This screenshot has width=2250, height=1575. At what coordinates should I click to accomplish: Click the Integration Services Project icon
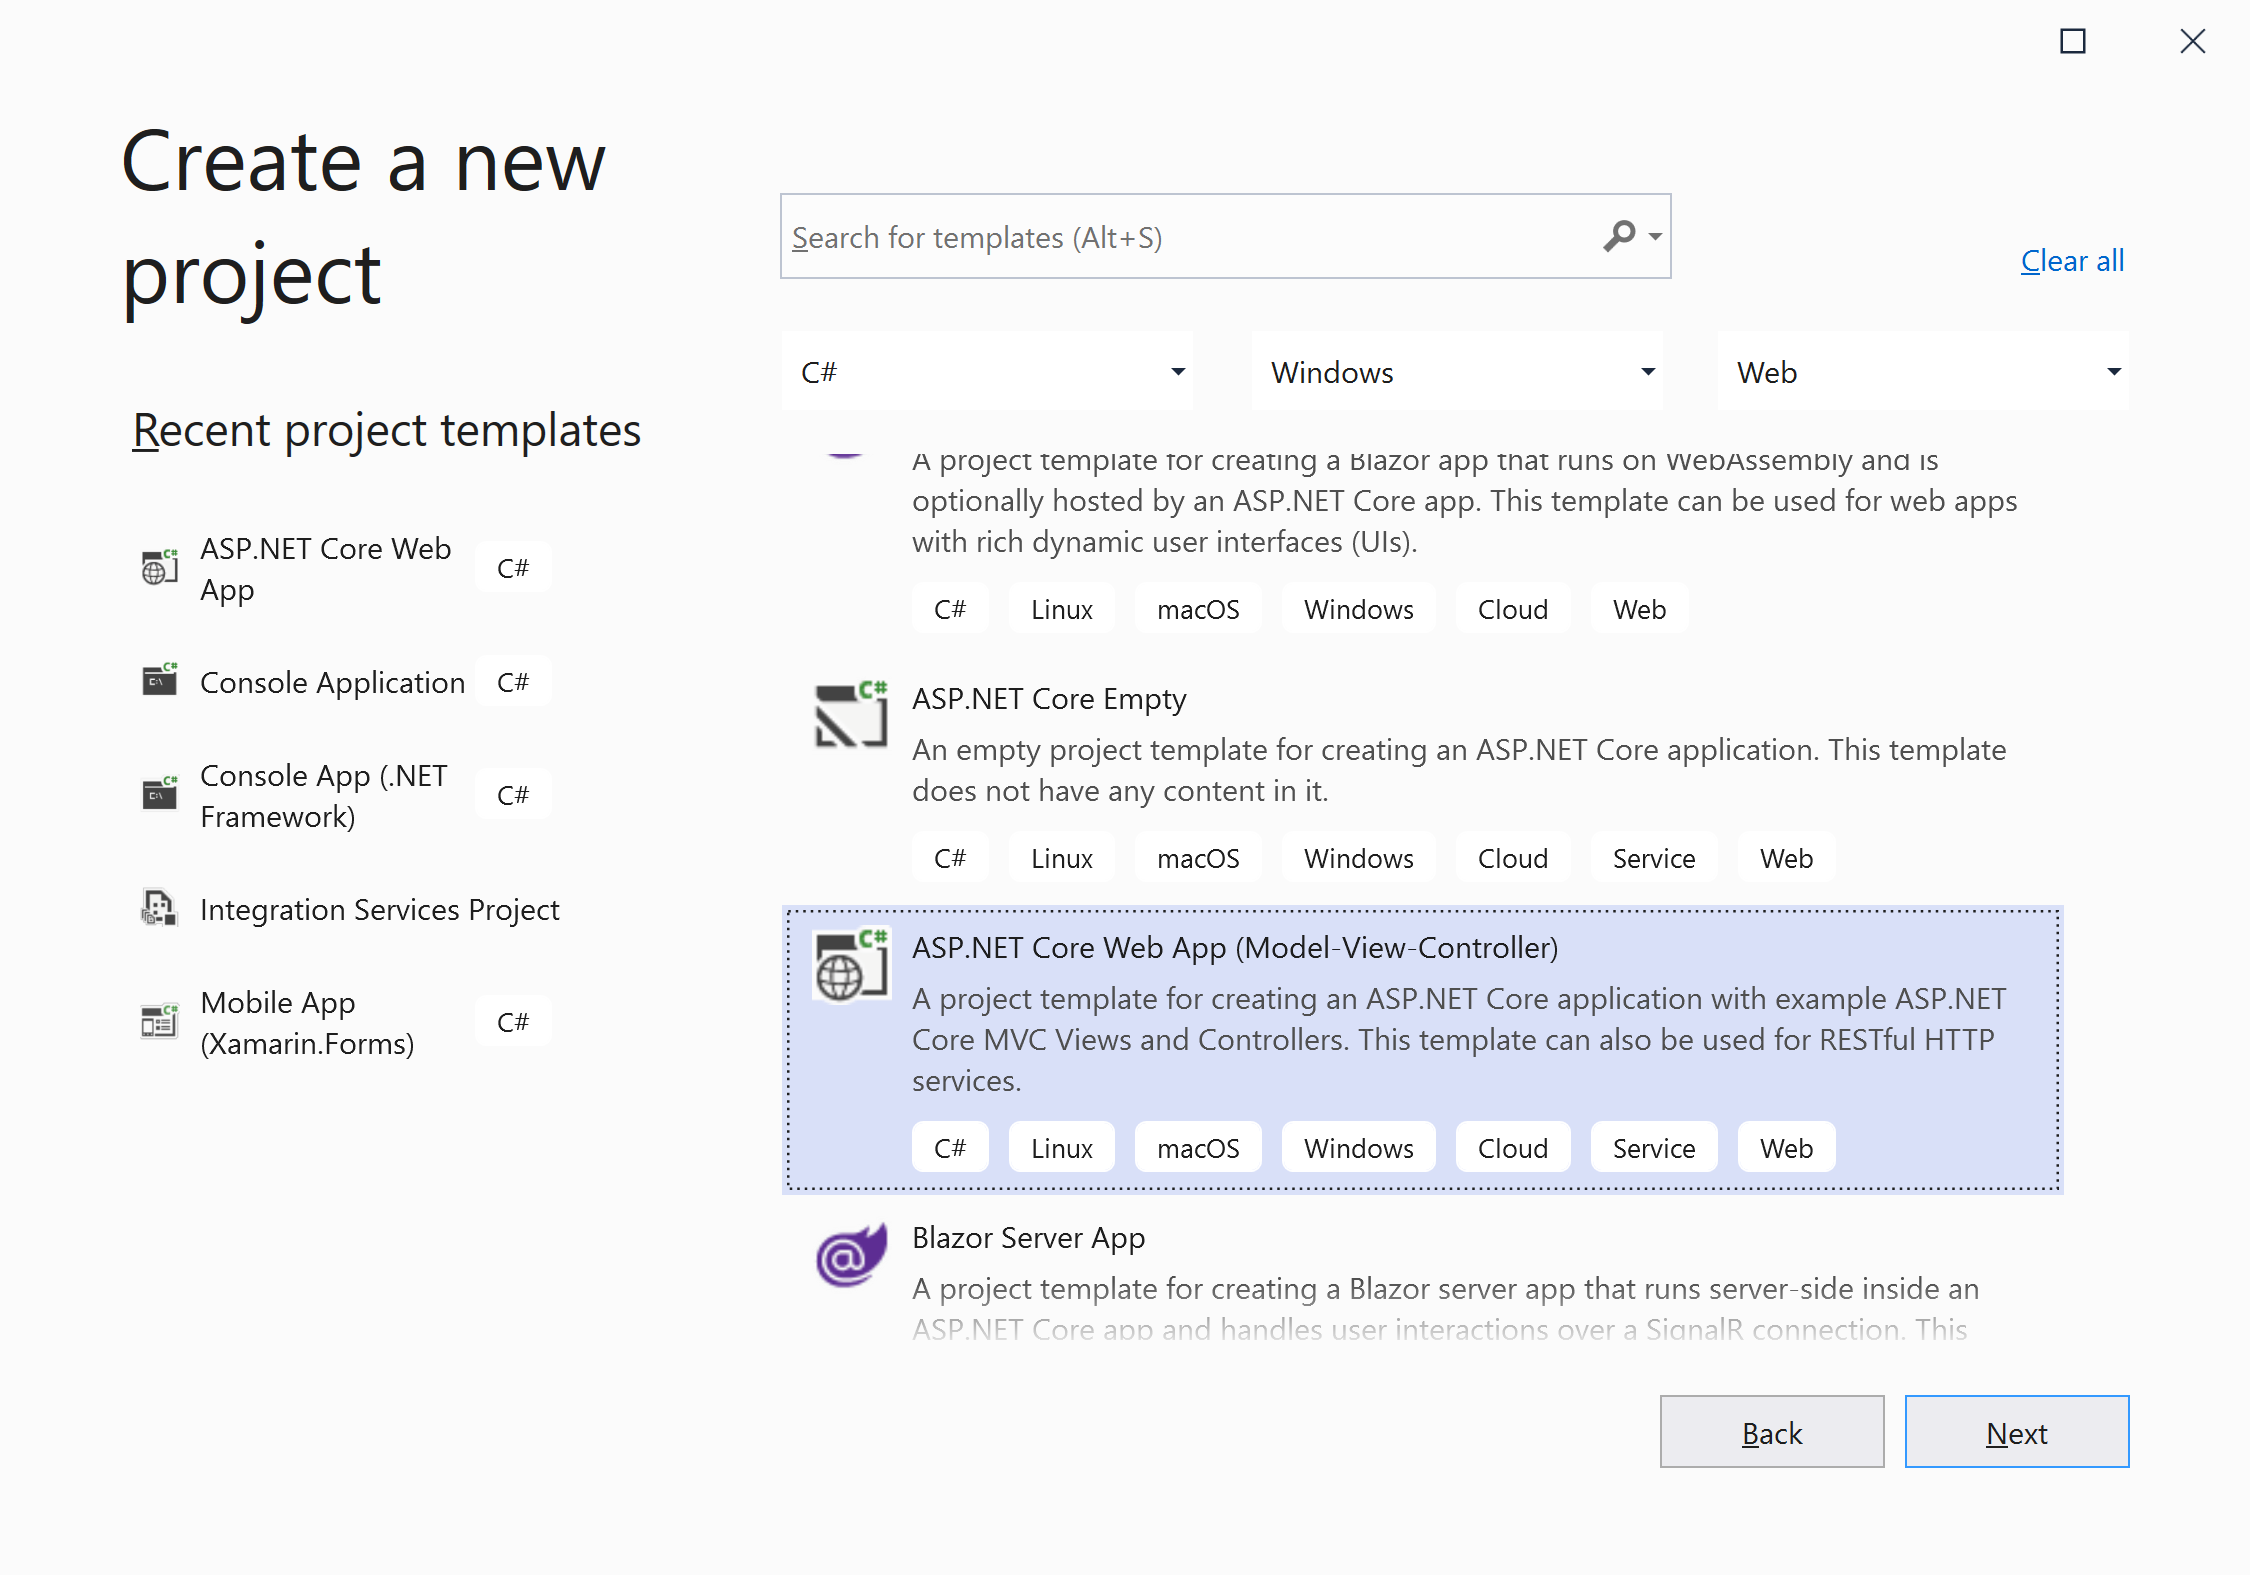[x=159, y=908]
